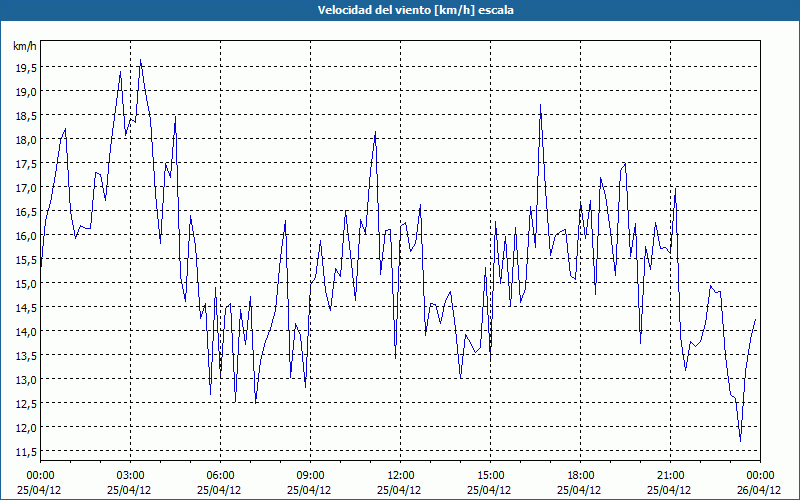The height and width of the screenshot is (500, 800).
Task: Click the 18,5 y-axis label
Action: 25,115
